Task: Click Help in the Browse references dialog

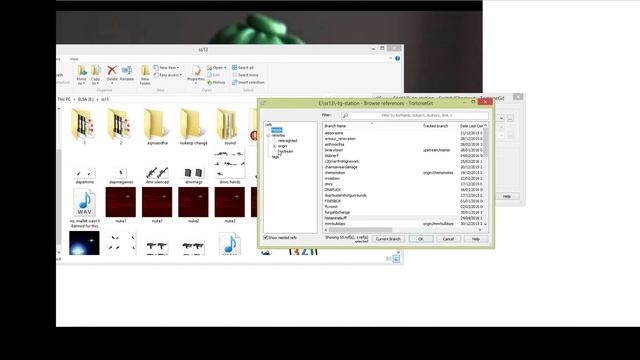Action: pos(476,239)
